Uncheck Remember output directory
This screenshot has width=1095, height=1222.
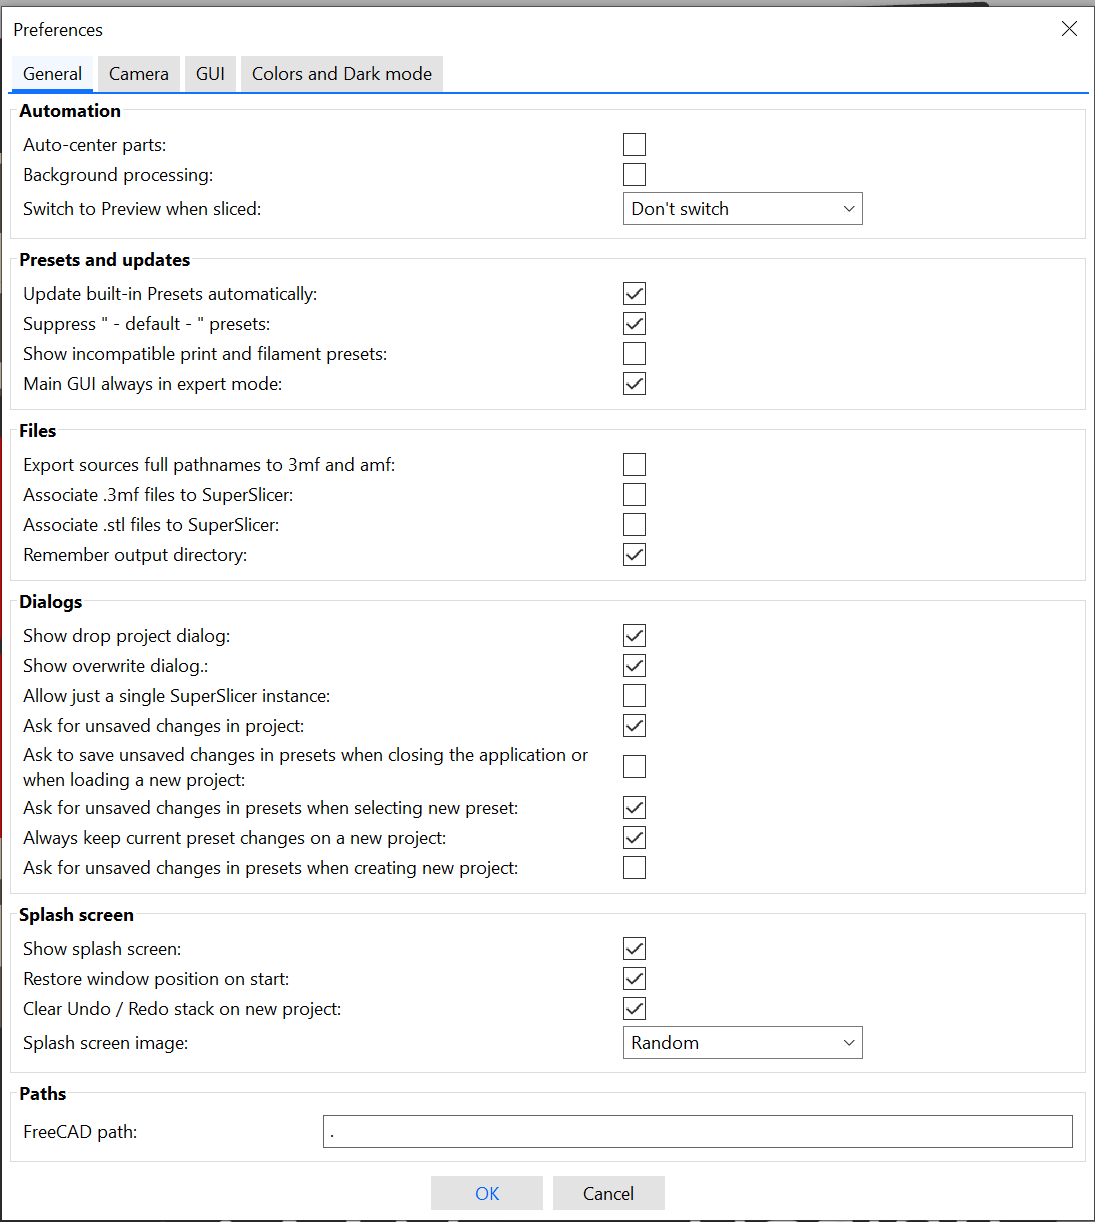point(634,554)
